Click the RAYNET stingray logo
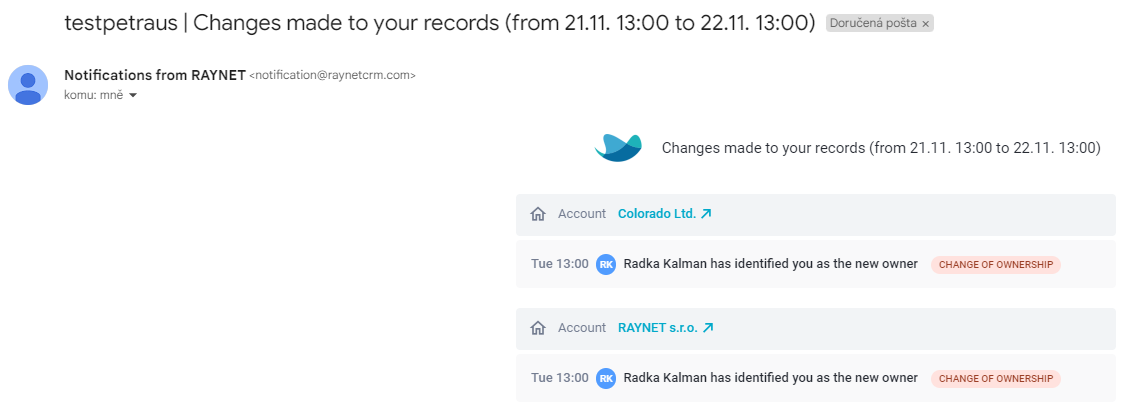The image size is (1127, 411). (618, 148)
